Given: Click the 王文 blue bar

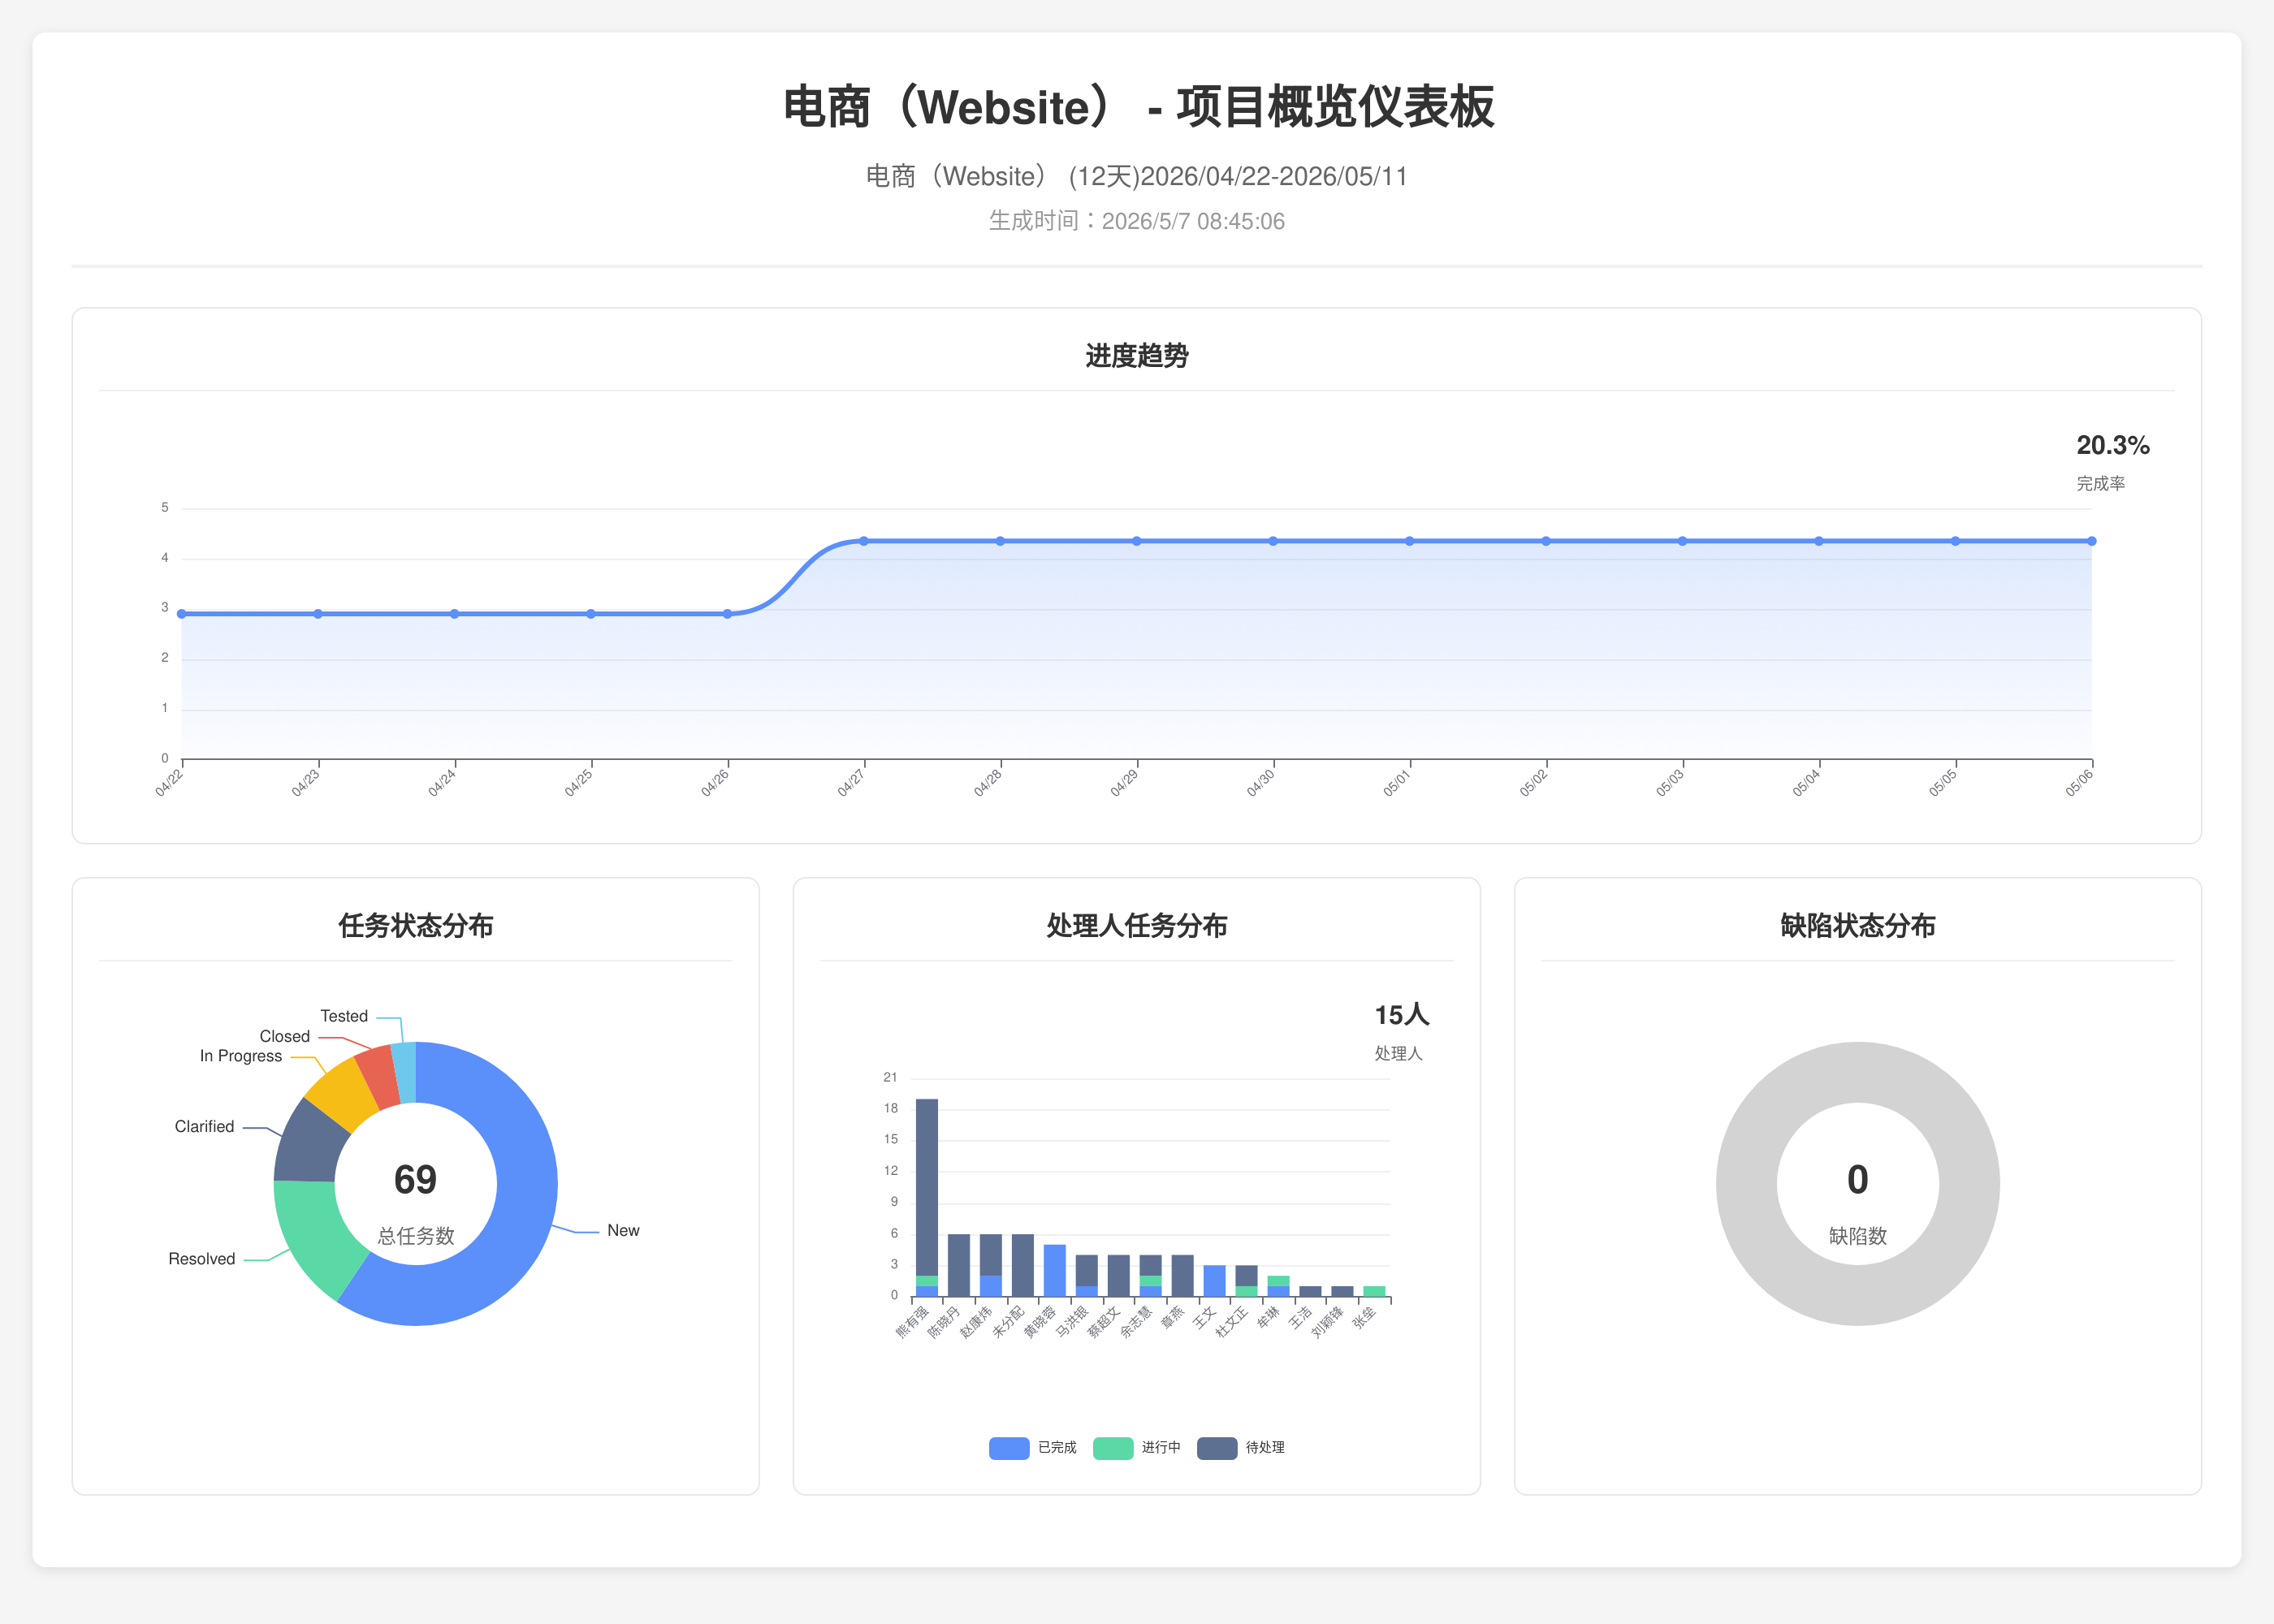Looking at the screenshot, I should point(1214,1281).
